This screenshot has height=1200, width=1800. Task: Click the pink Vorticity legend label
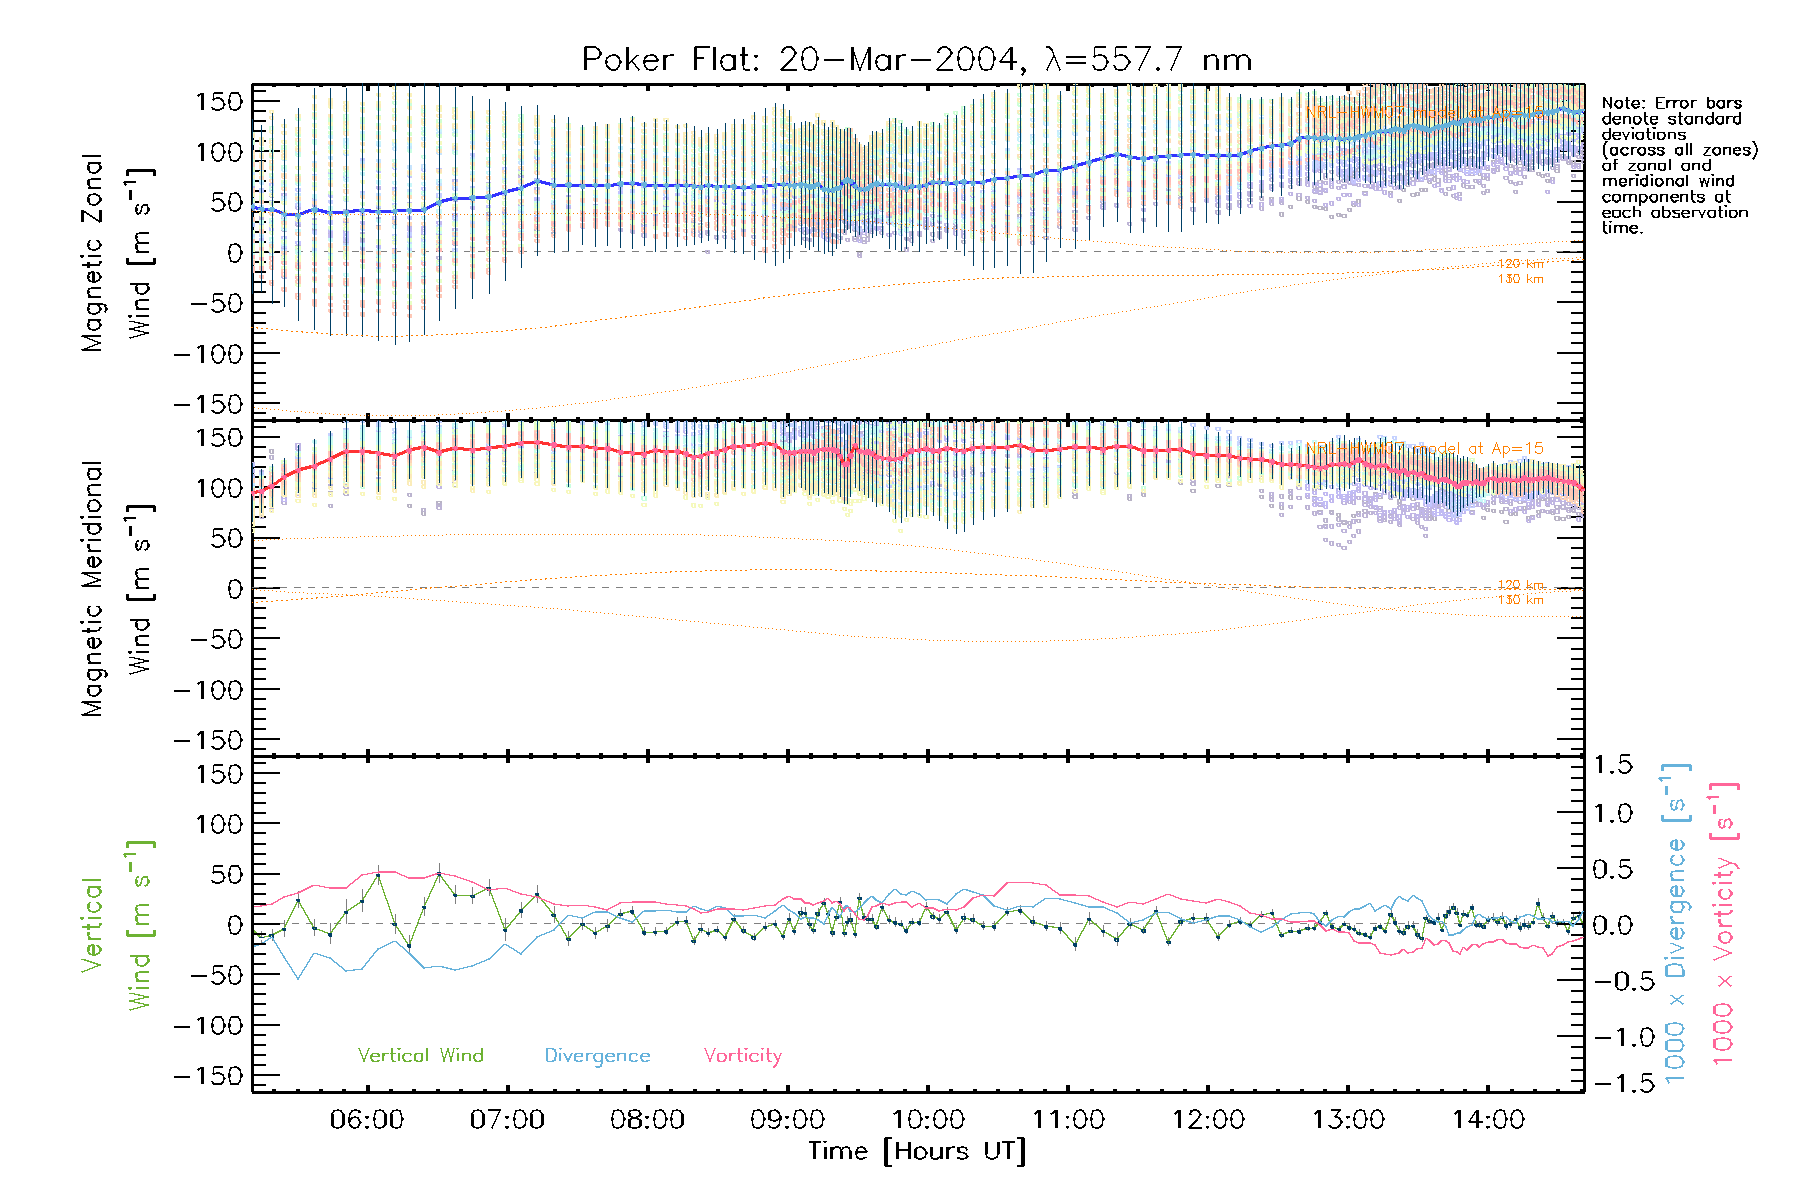[x=742, y=1055]
